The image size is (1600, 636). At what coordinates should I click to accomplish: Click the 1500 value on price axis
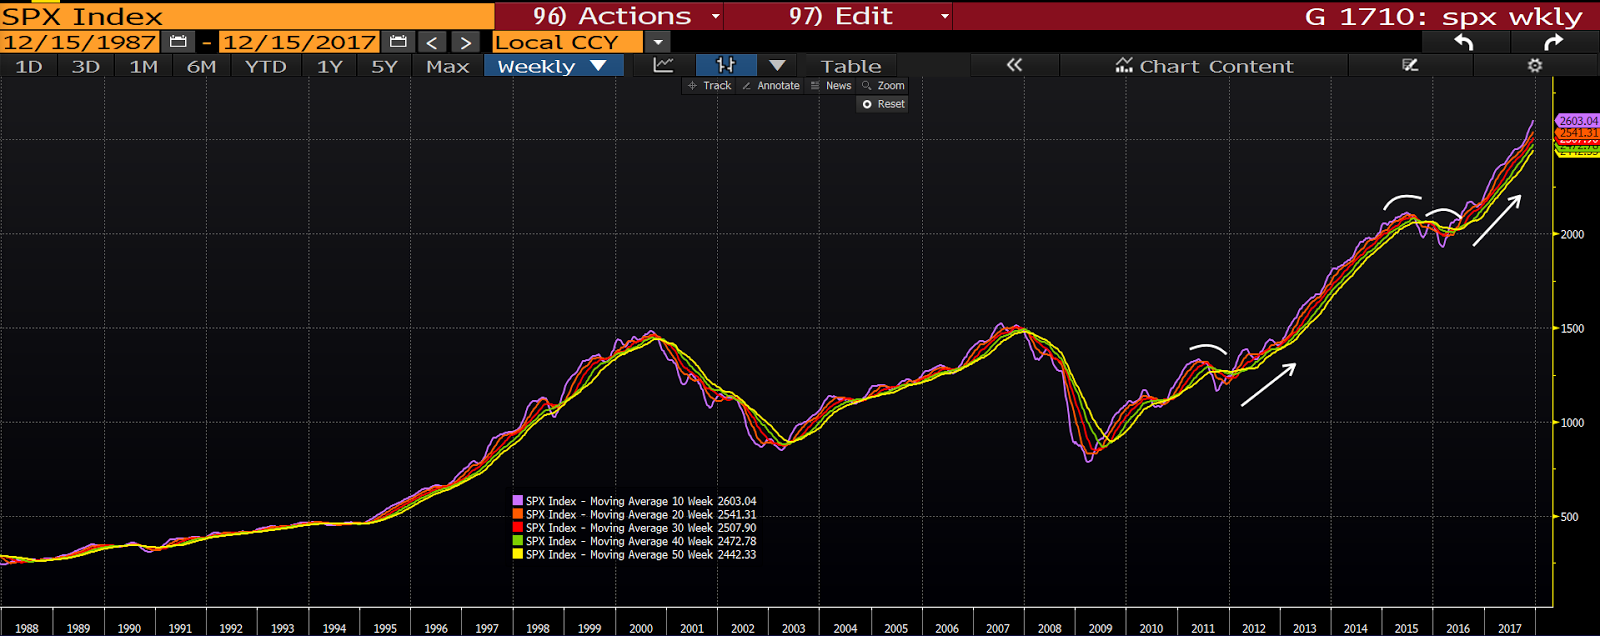click(1572, 328)
